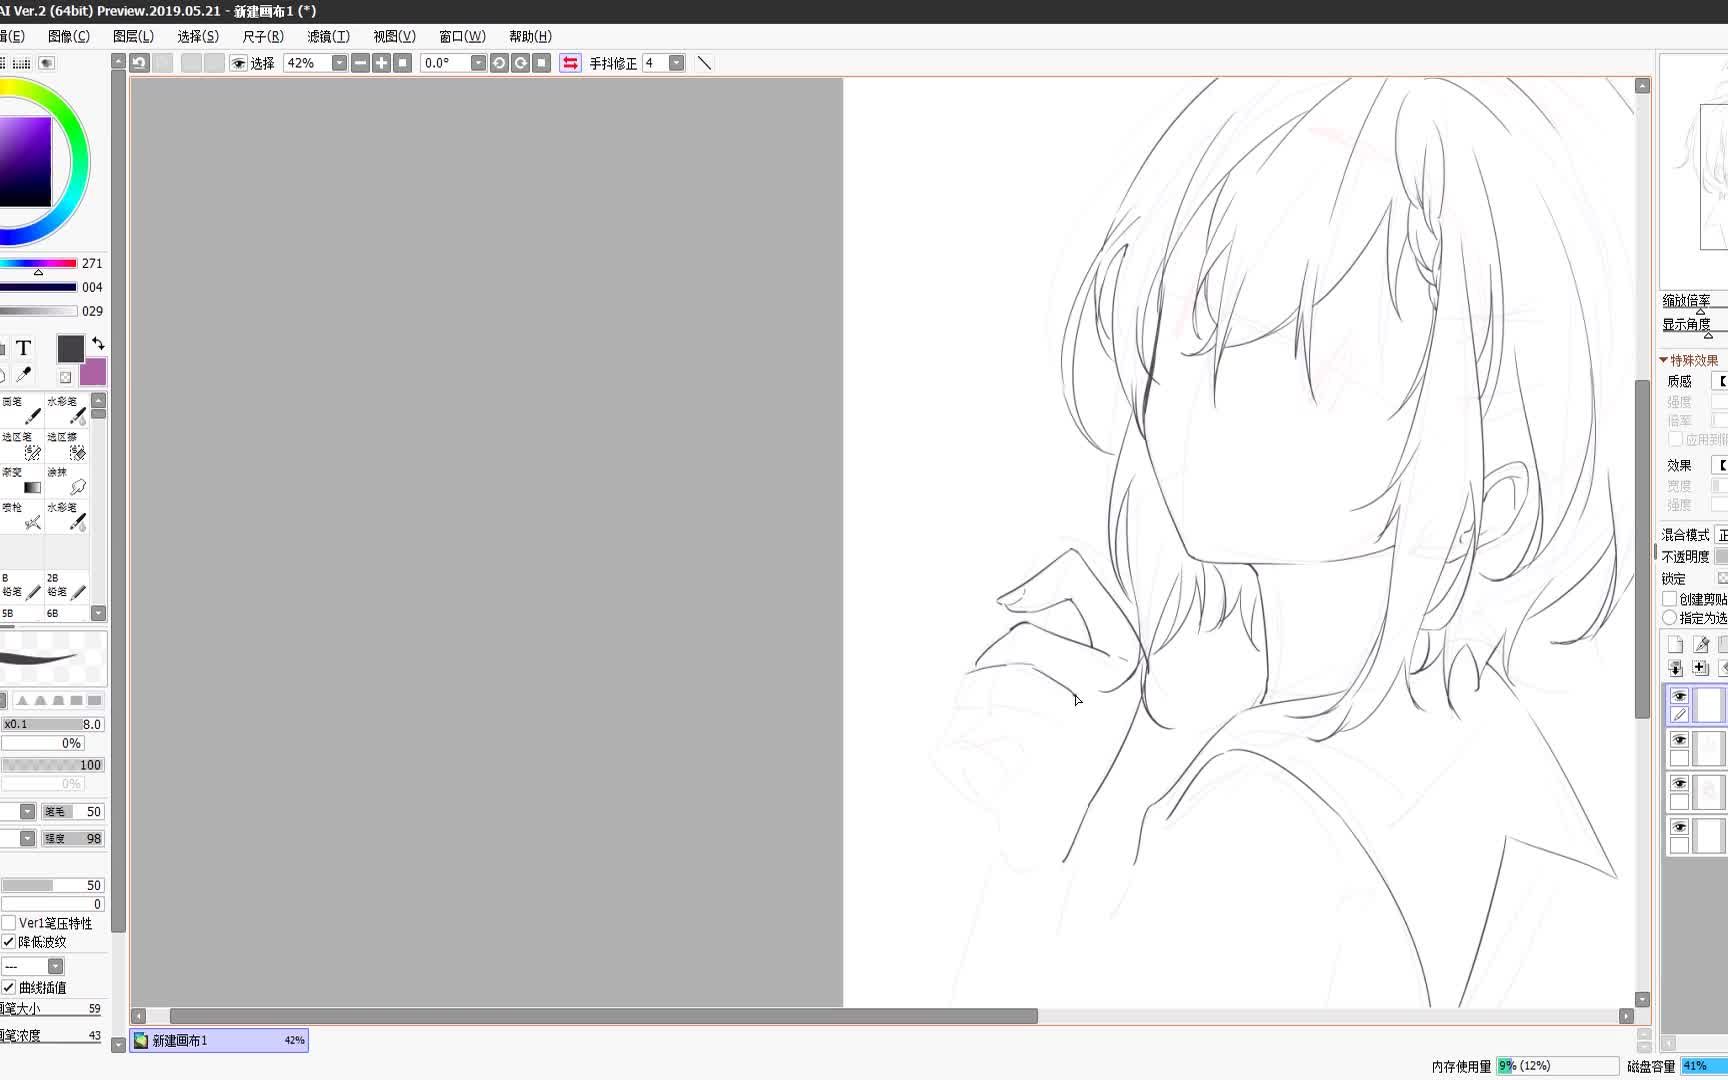The height and width of the screenshot is (1080, 1728).
Task: Open the rotation angle dropdown
Action: [478, 63]
